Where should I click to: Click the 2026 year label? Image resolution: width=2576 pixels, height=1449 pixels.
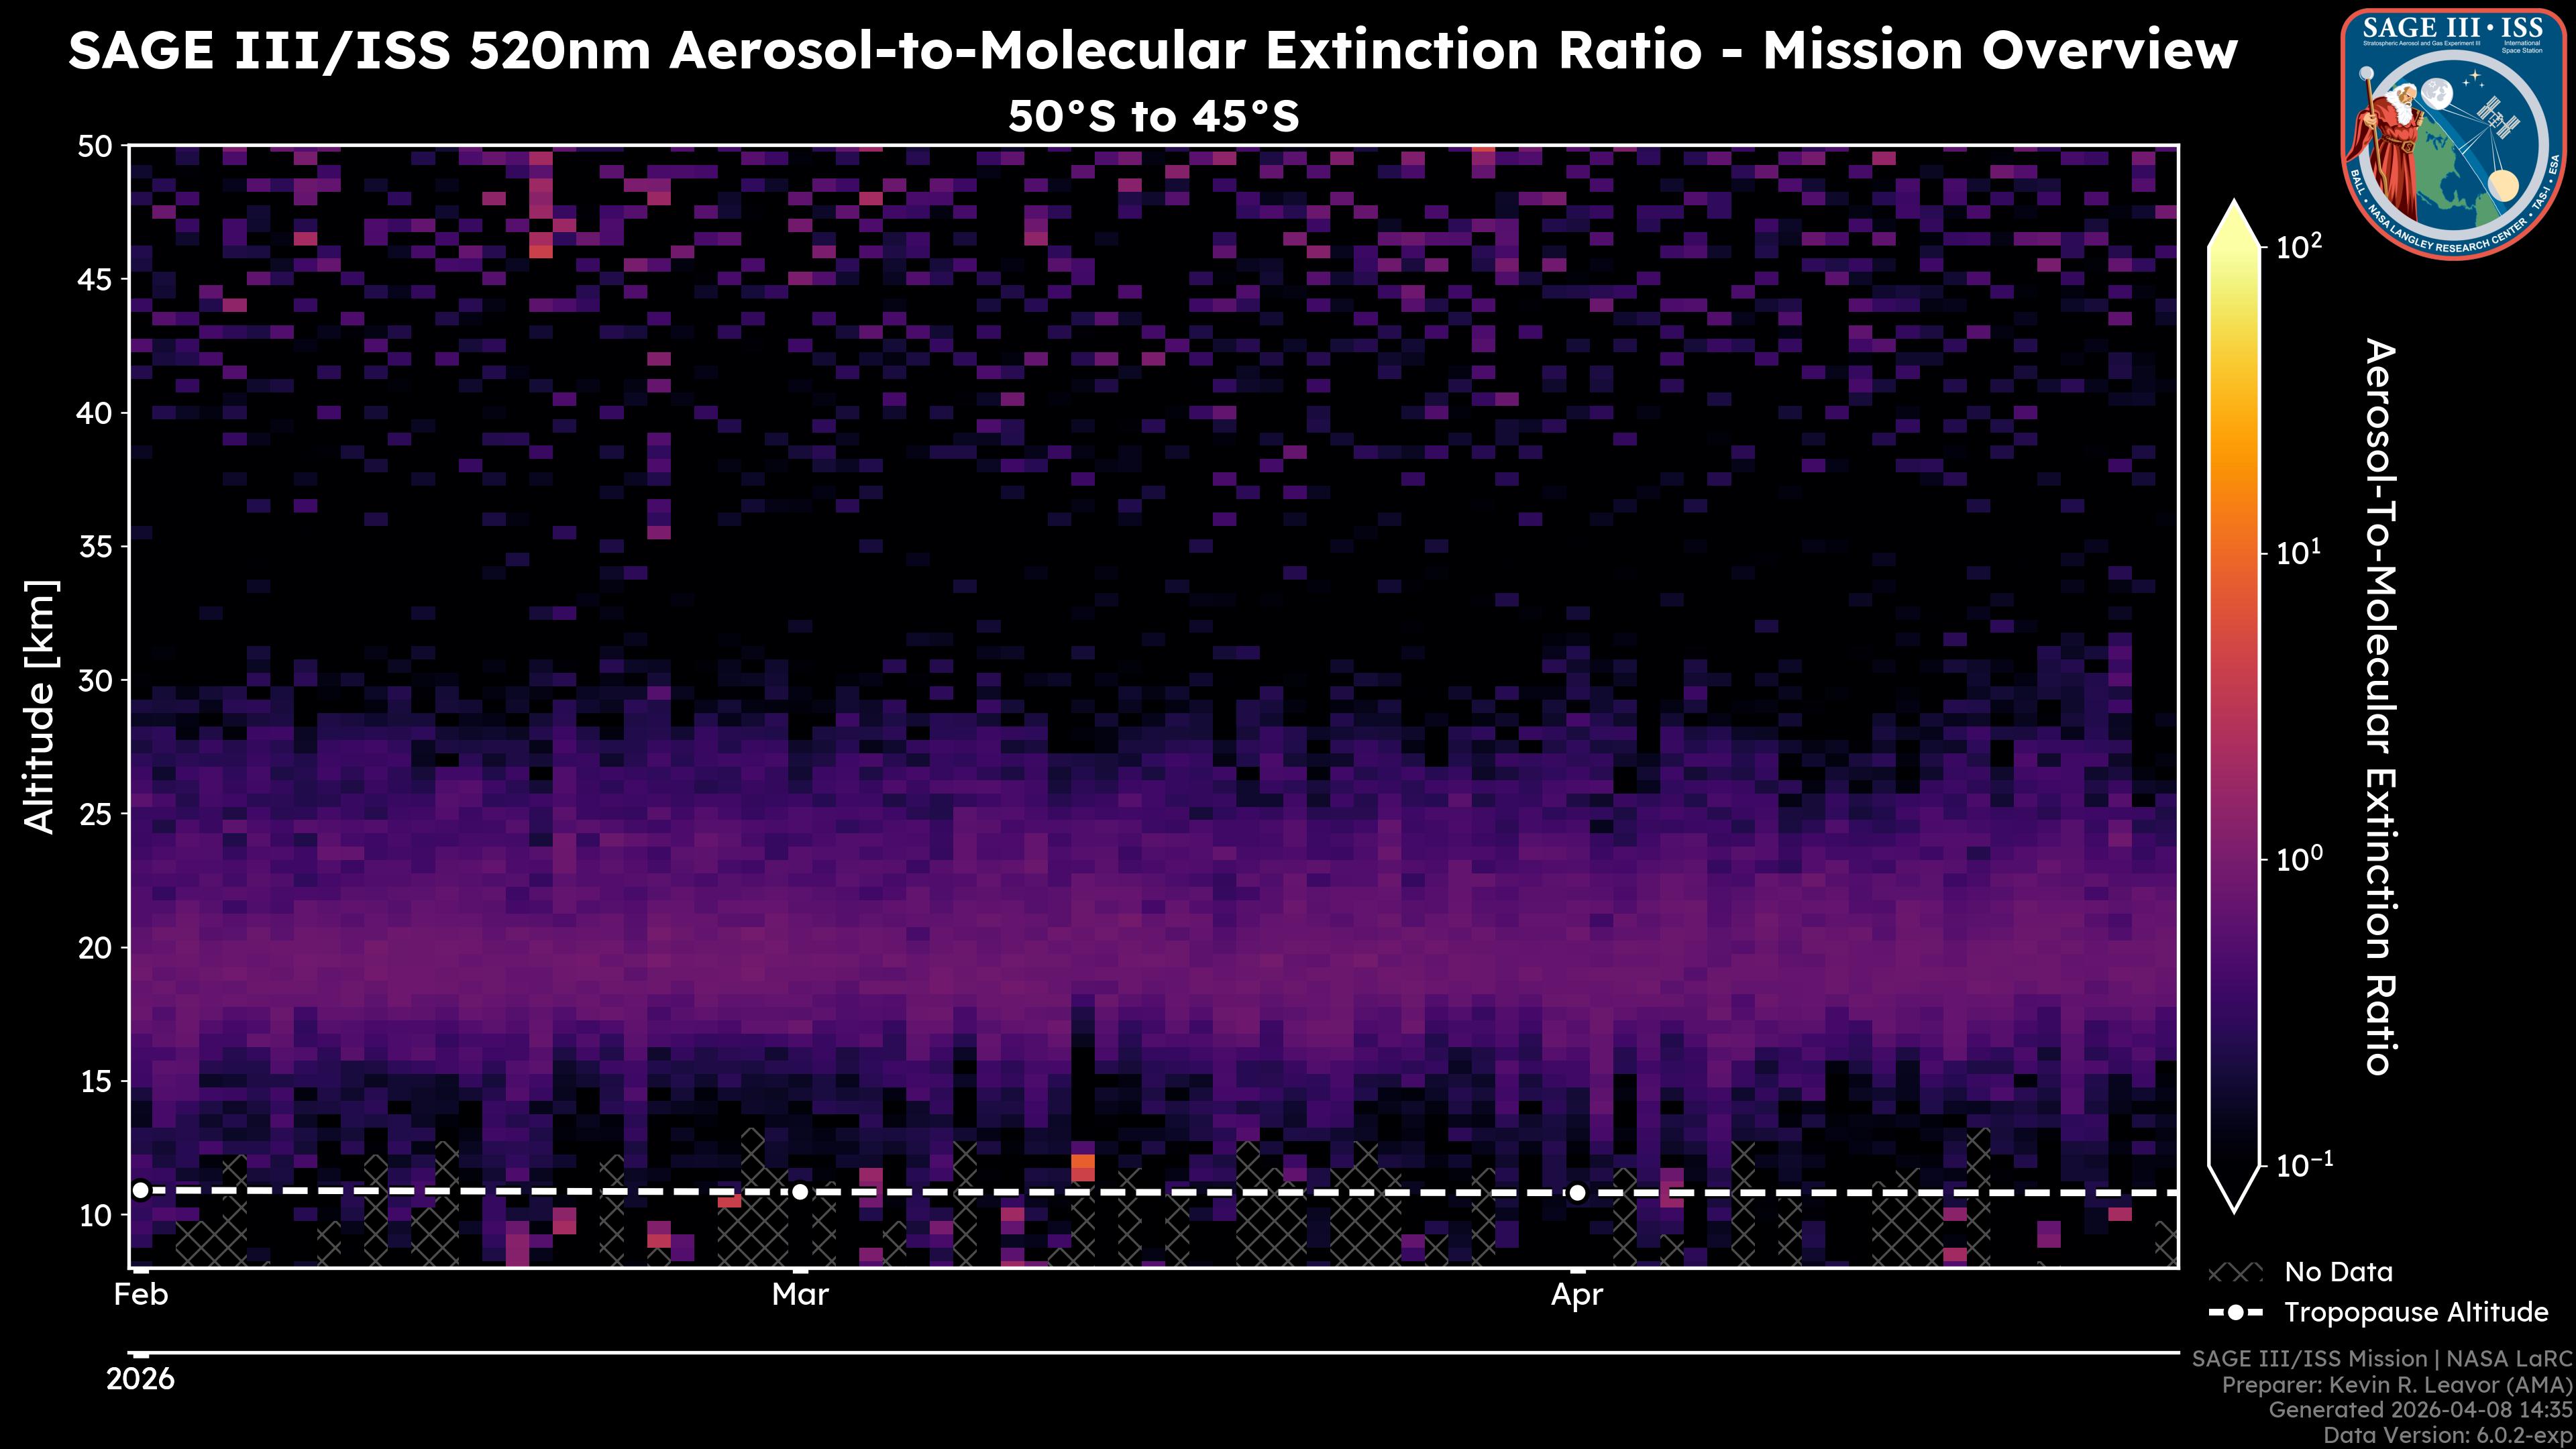141,1380
